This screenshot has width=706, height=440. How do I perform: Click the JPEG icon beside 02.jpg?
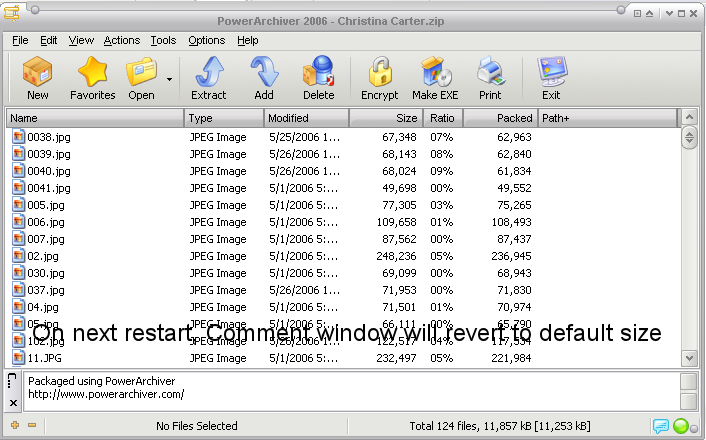18,256
